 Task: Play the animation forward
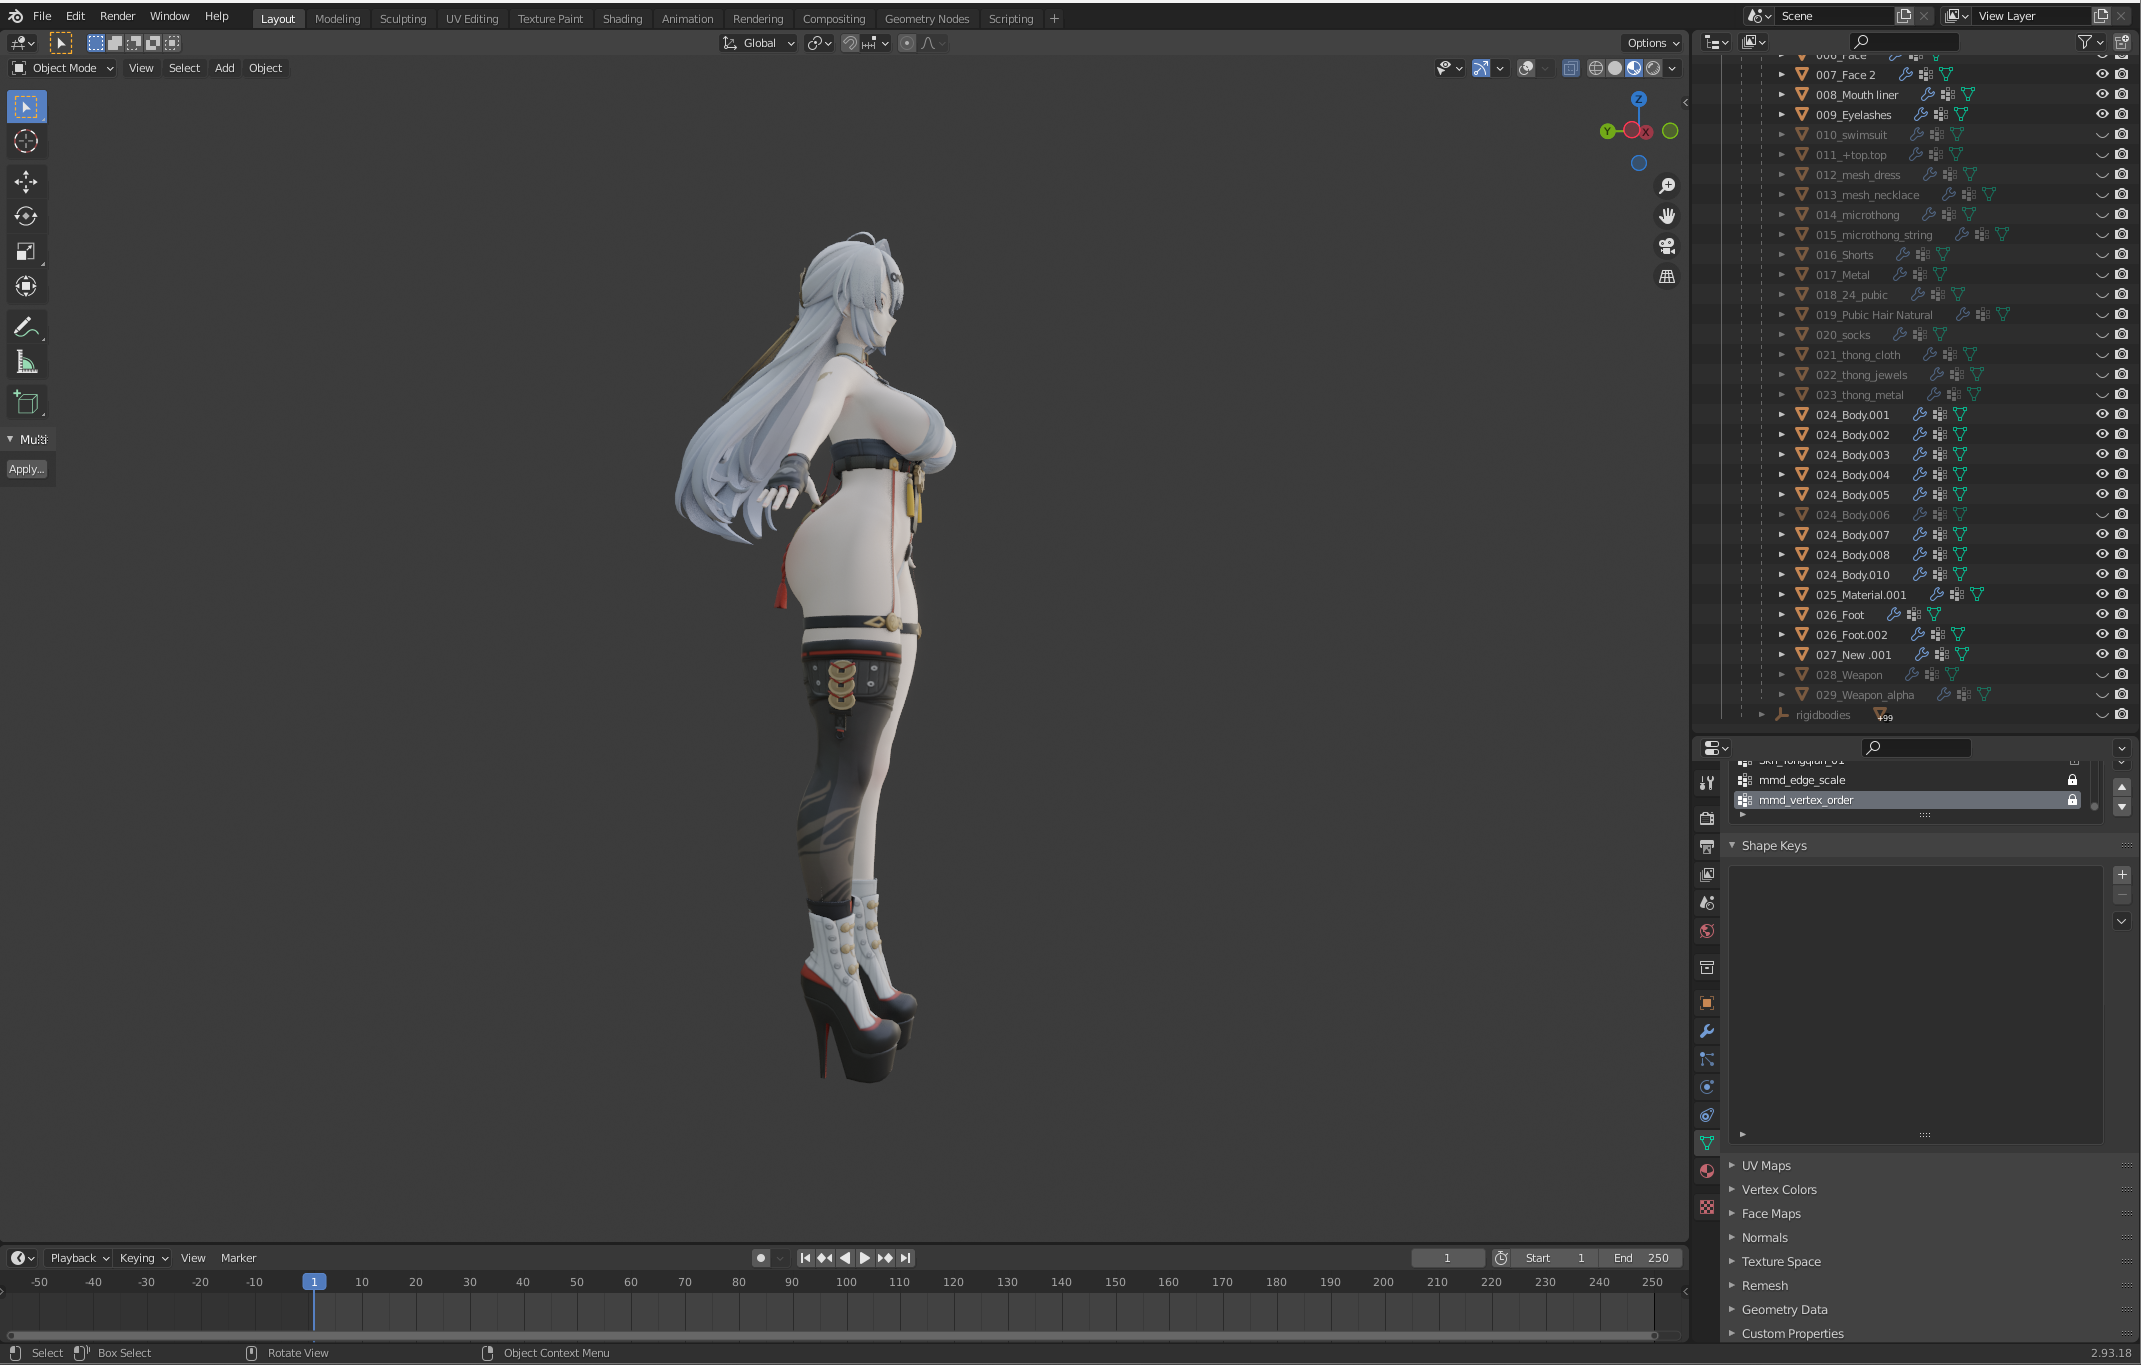865,1258
